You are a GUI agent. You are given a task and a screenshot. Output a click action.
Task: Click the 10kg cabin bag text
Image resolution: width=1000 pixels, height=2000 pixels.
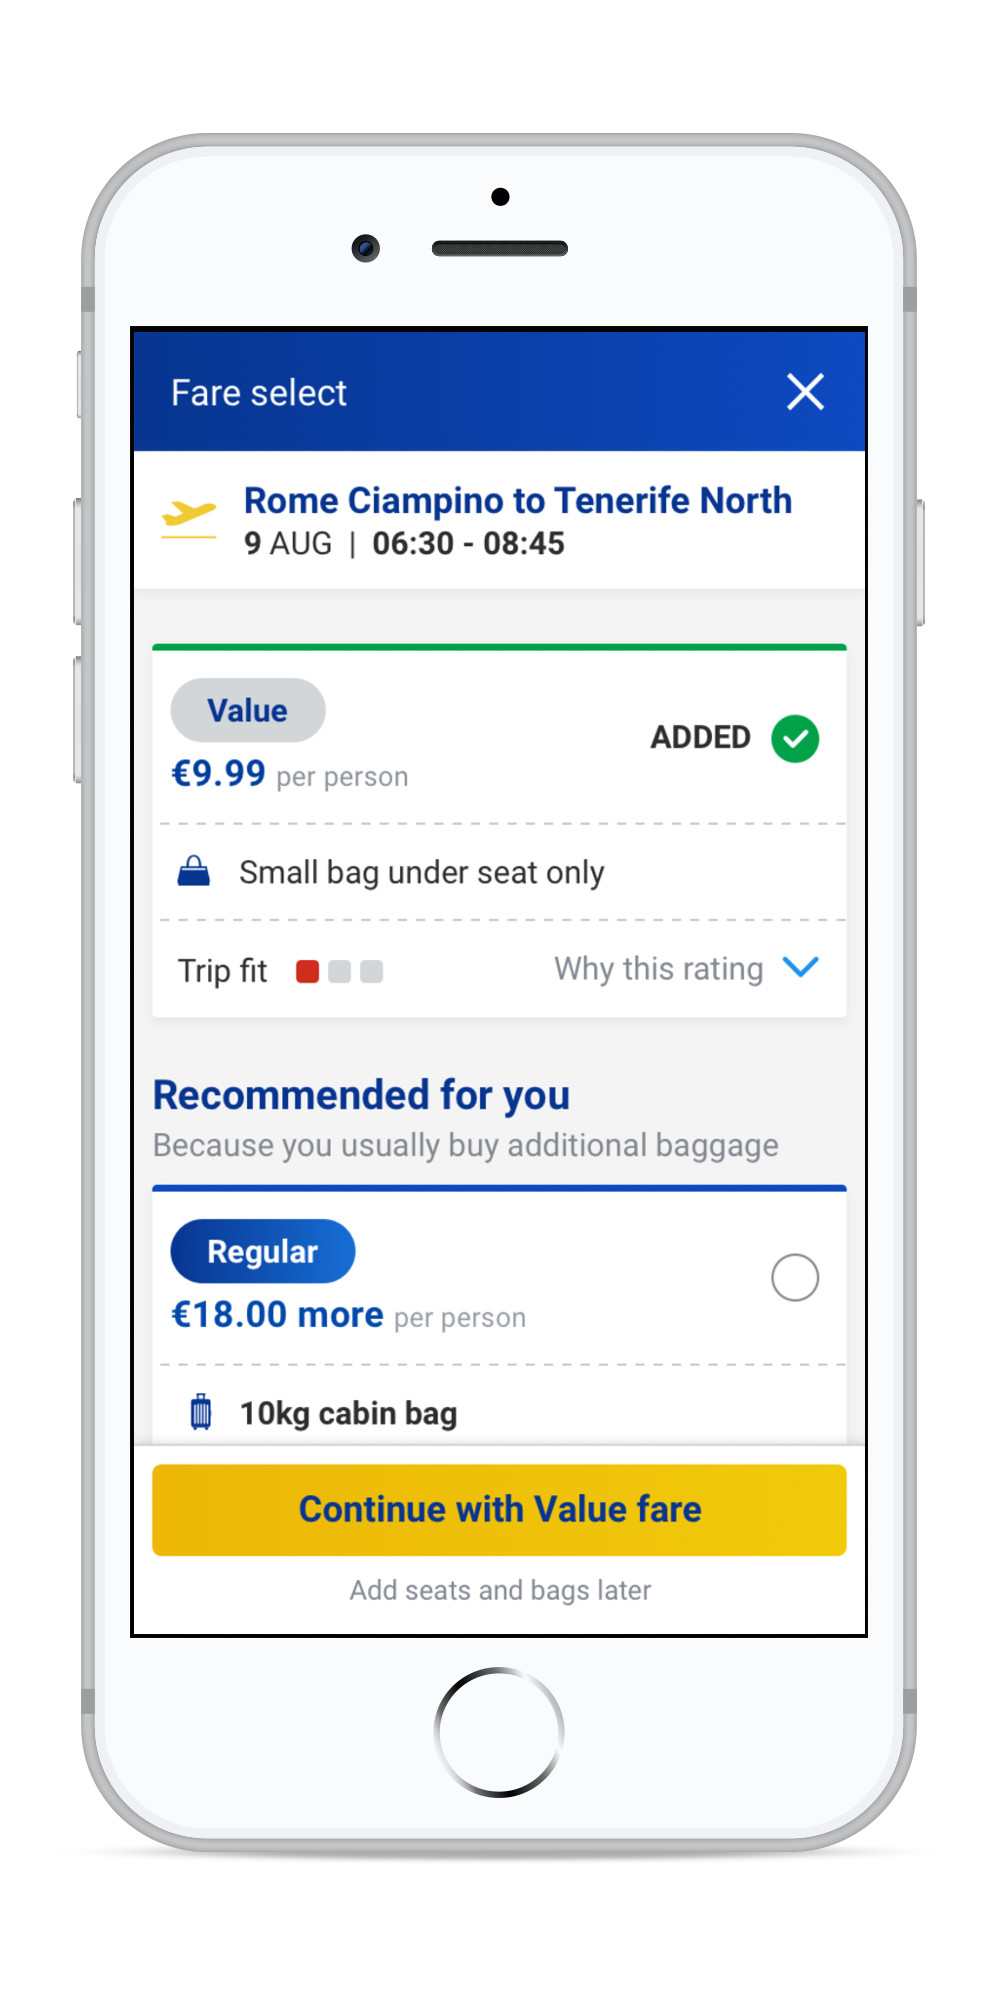point(348,1413)
